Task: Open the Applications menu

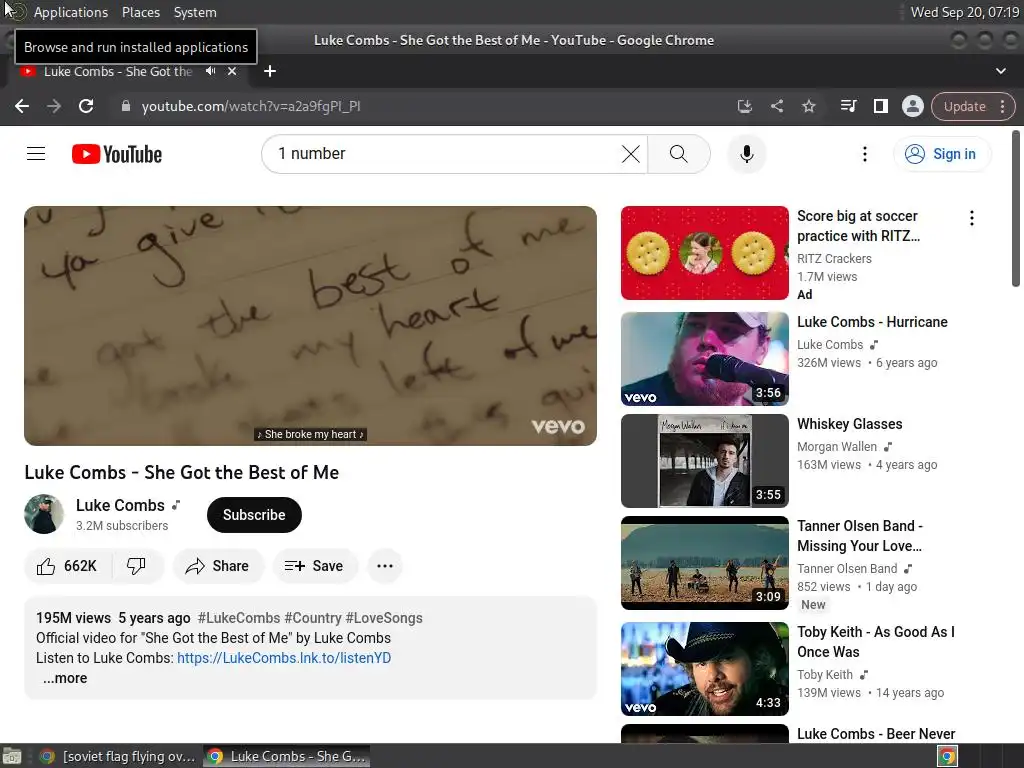Action: (x=71, y=12)
